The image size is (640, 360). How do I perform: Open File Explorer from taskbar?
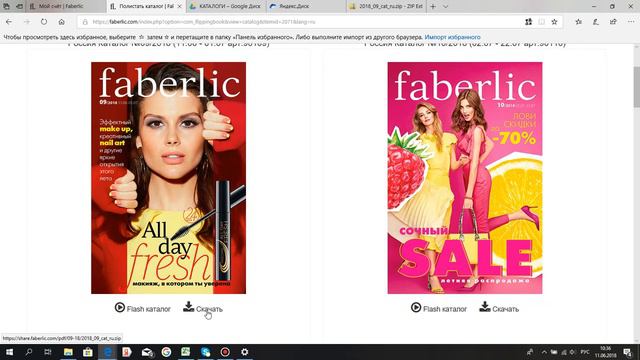68,352
